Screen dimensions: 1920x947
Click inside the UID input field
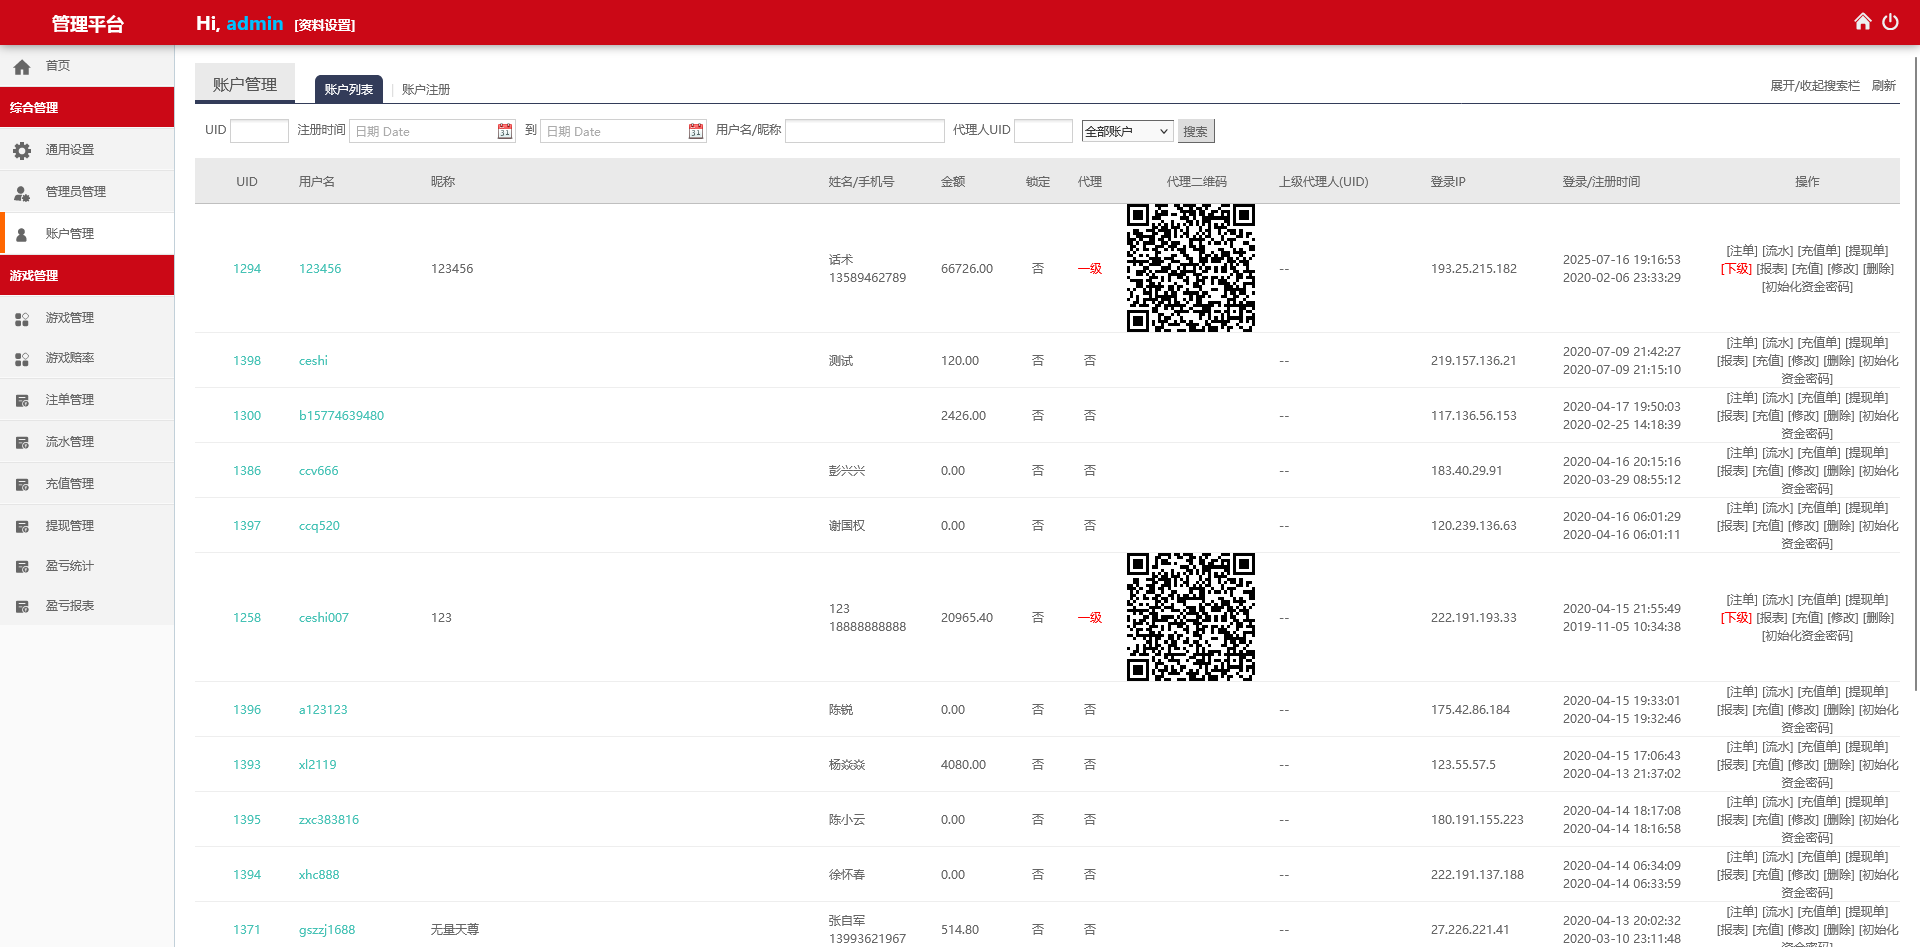point(258,131)
